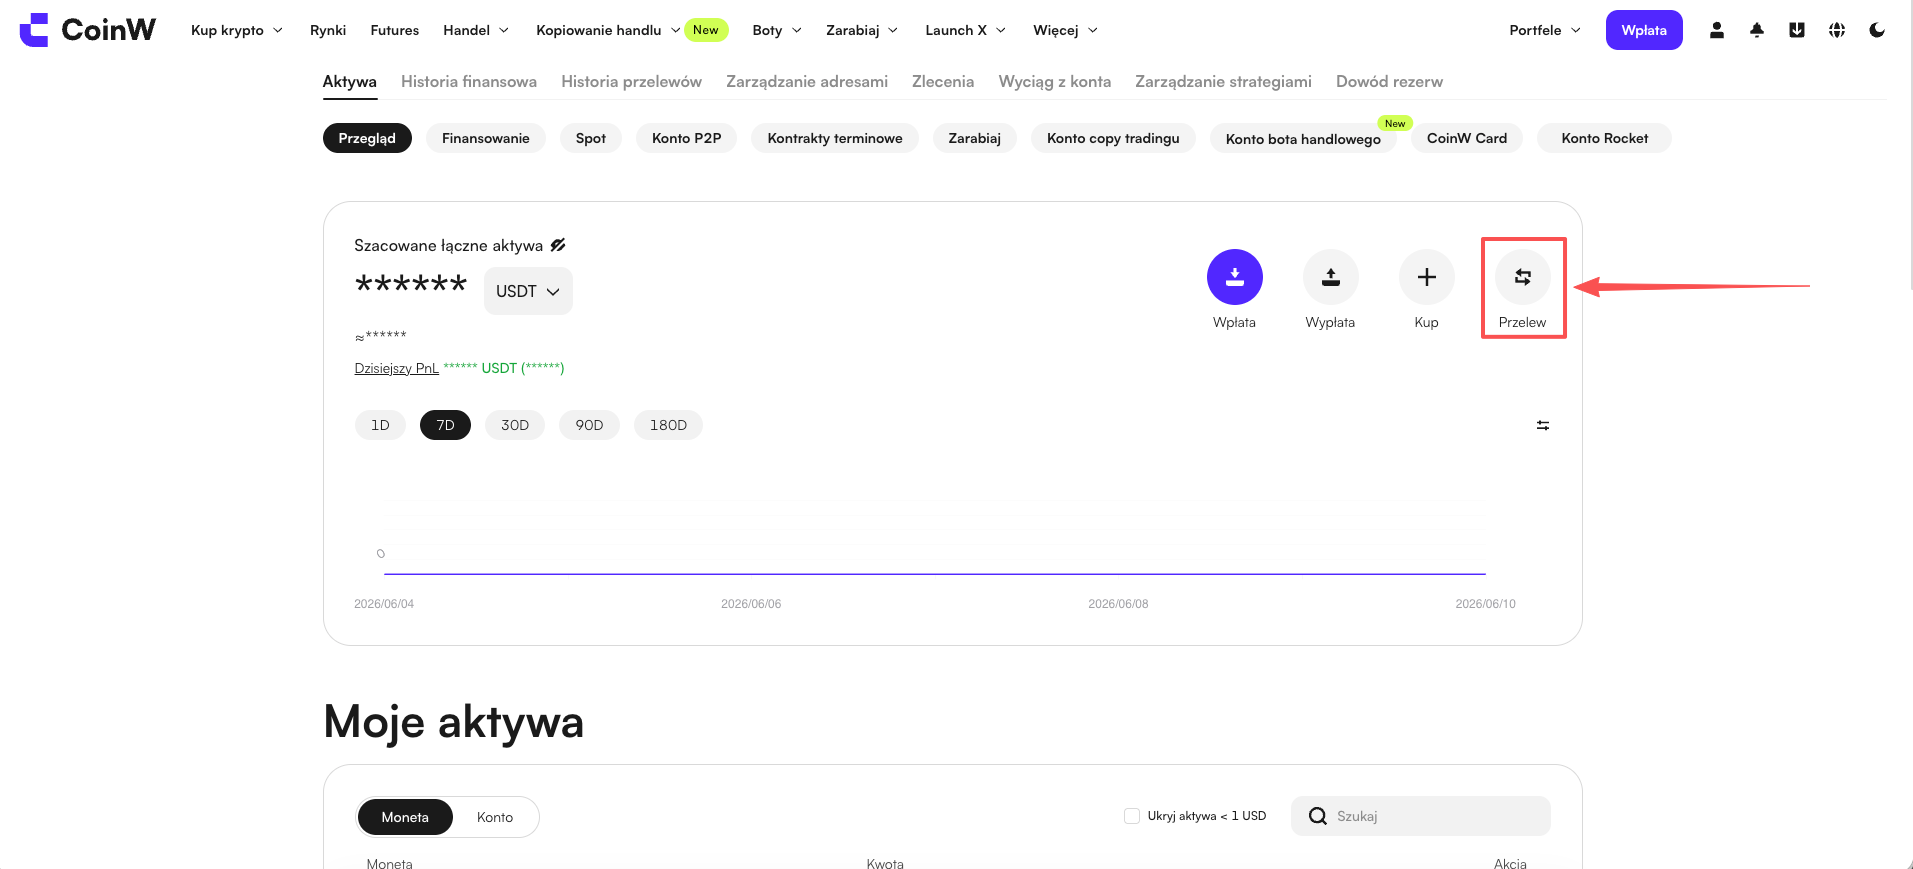Open the Futures page

point(395,30)
